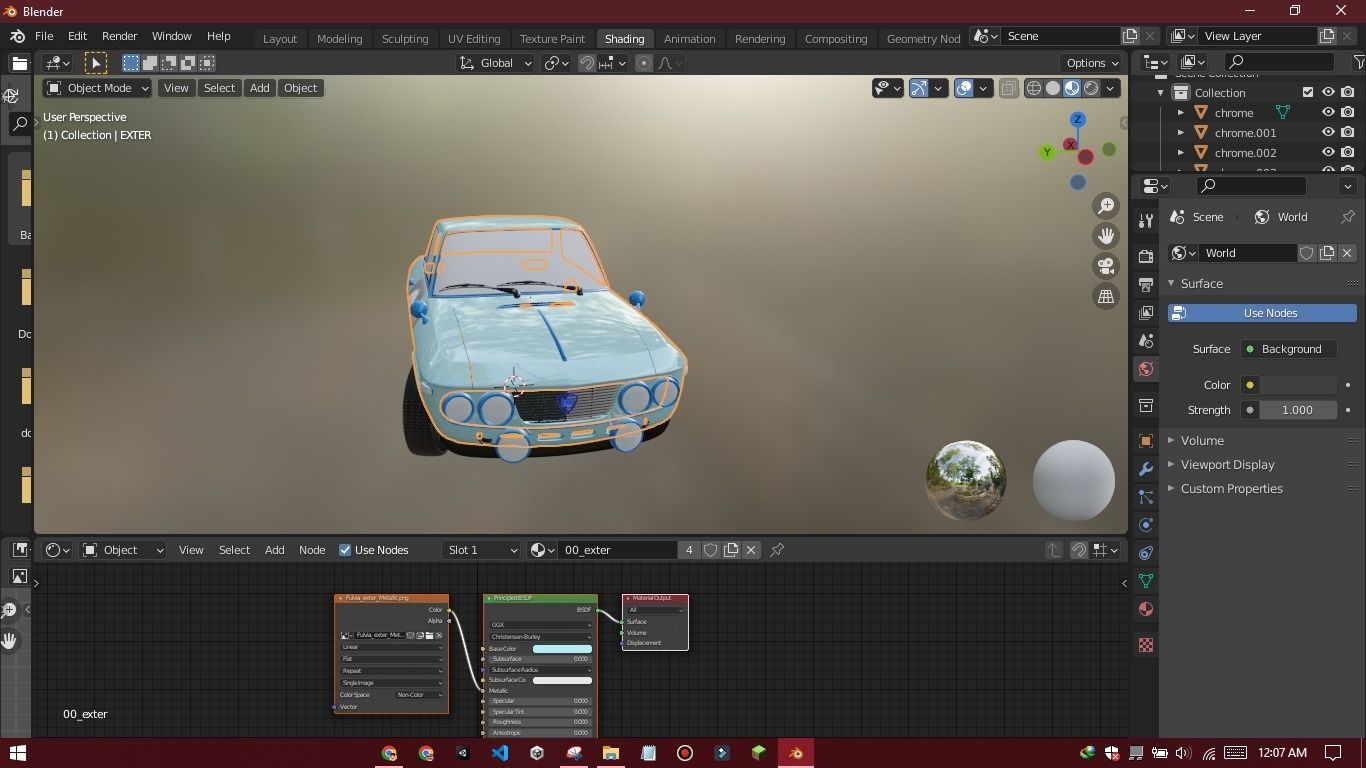Hide chrome object in viewport

1328,113
